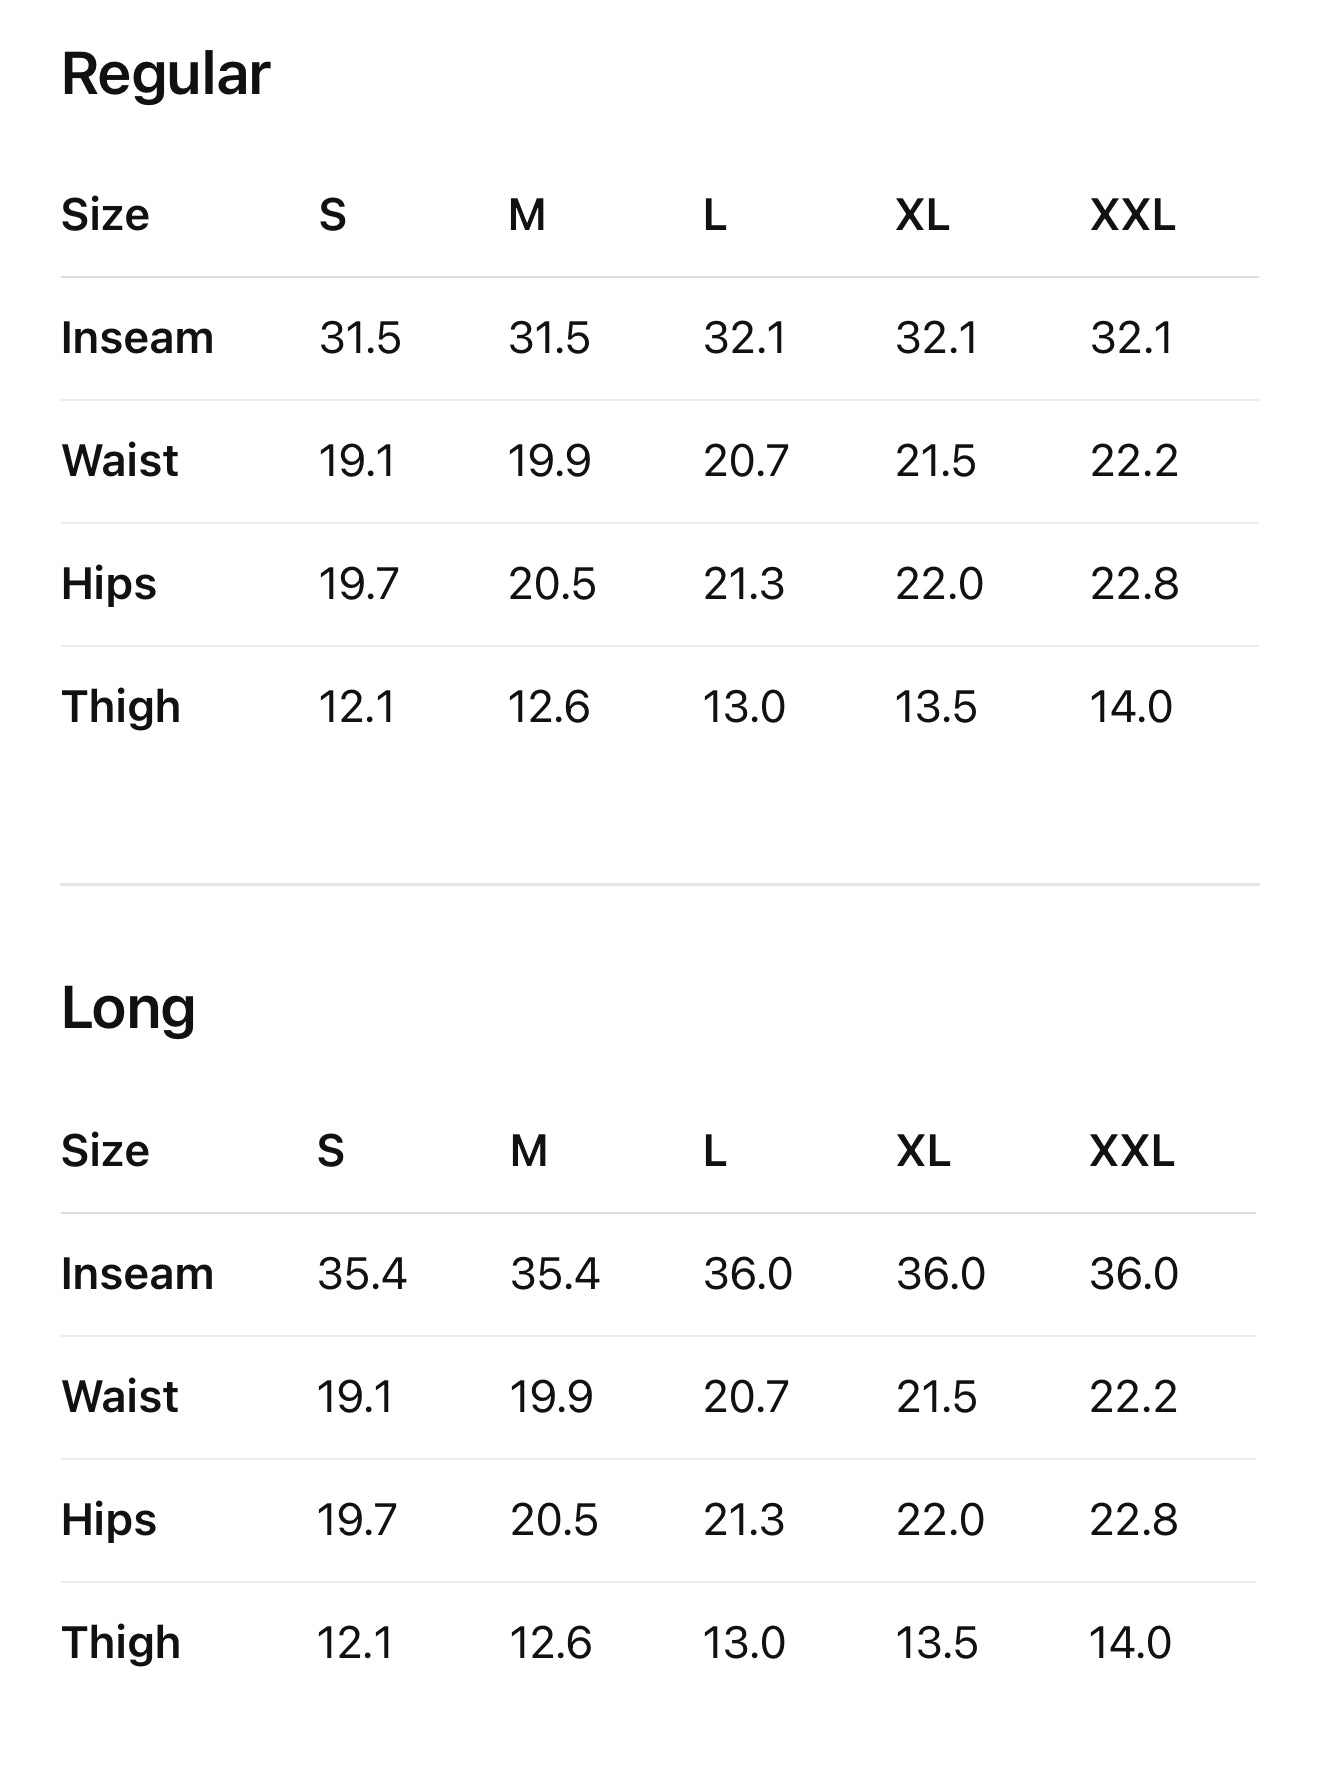Click Regular thigh value 12.6 for size M
Viewport: 1320px width, 1783px height.
pyautogui.click(x=549, y=707)
